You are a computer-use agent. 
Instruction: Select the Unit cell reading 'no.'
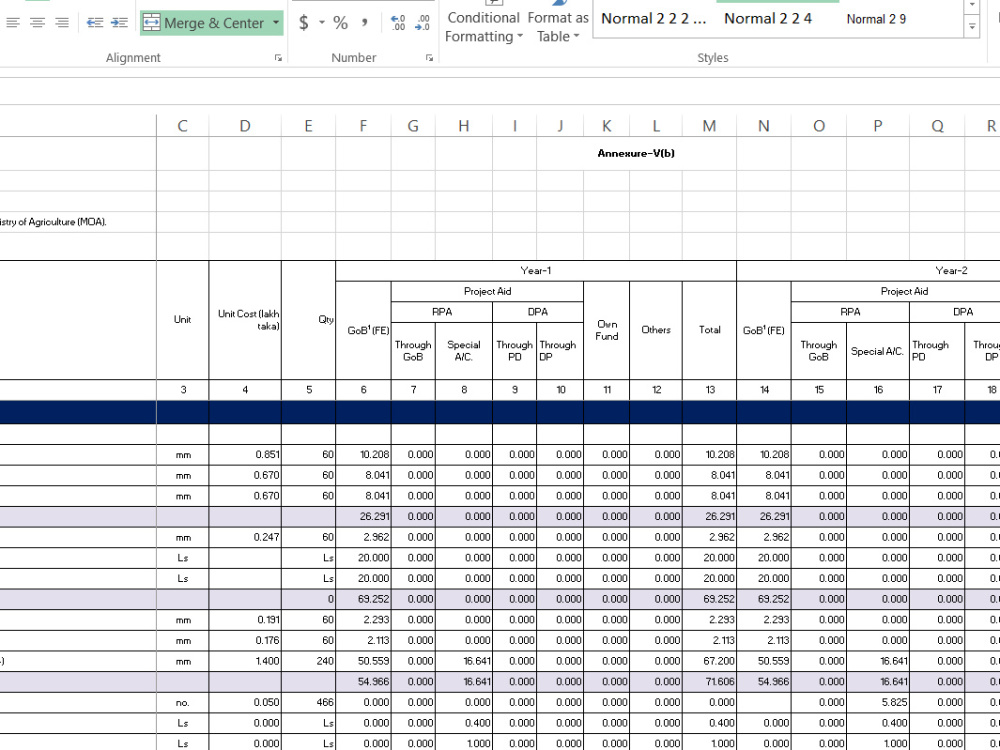click(x=182, y=702)
